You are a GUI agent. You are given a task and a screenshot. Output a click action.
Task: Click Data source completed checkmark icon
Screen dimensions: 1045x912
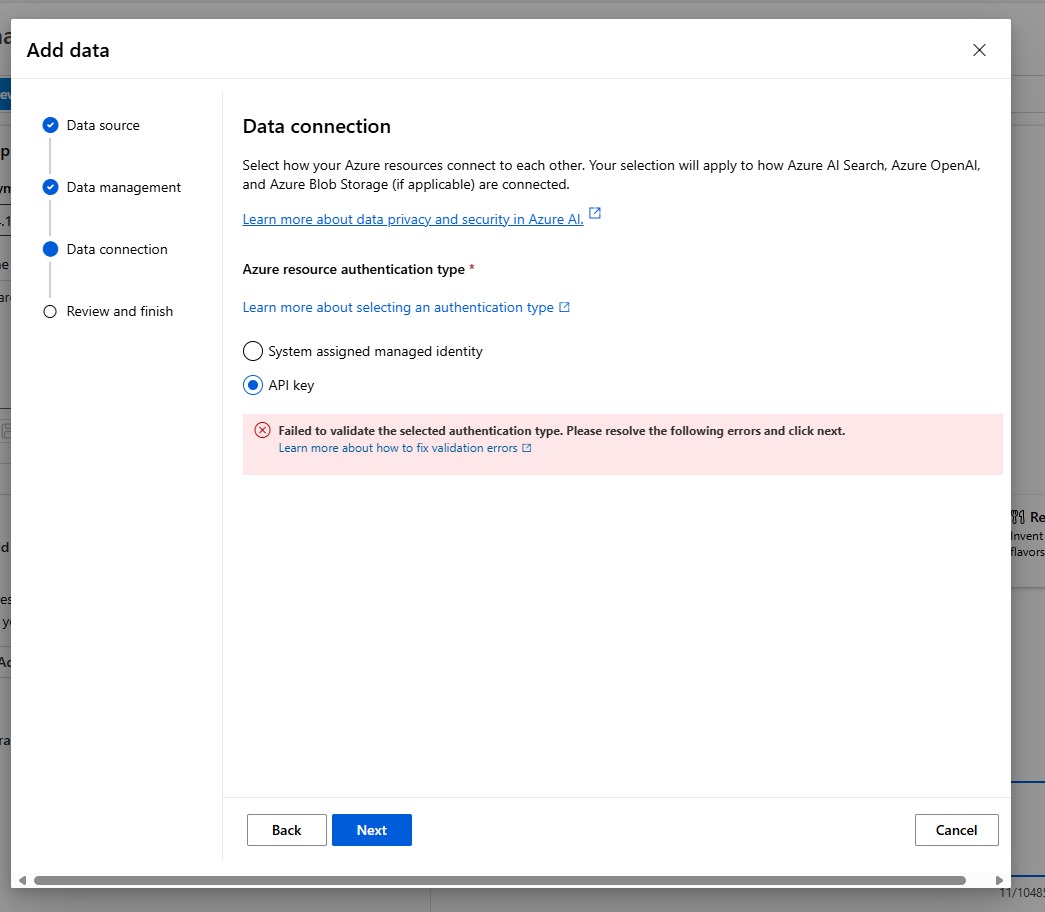51,125
